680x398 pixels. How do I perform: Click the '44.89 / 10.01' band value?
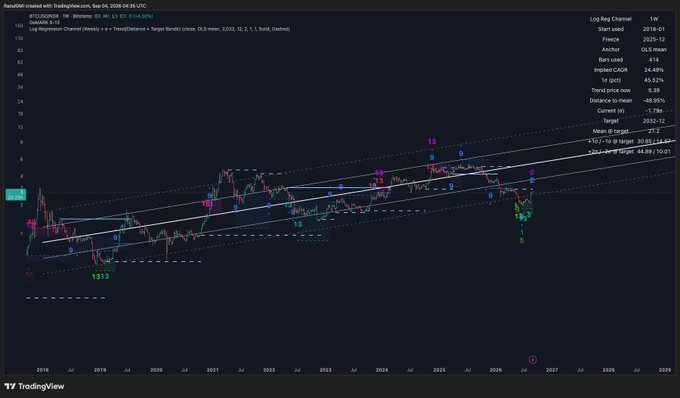coord(654,151)
